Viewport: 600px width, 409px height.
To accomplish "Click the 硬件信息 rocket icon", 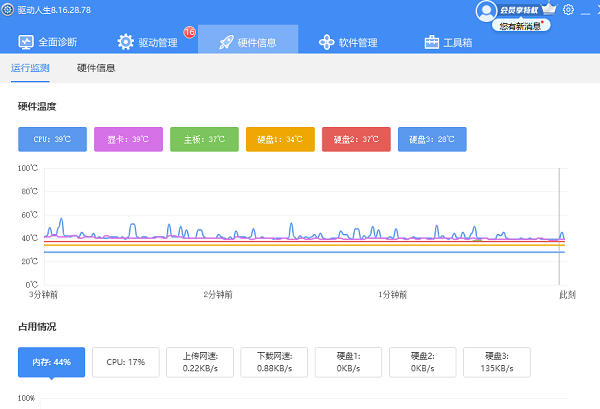I will pos(227,42).
